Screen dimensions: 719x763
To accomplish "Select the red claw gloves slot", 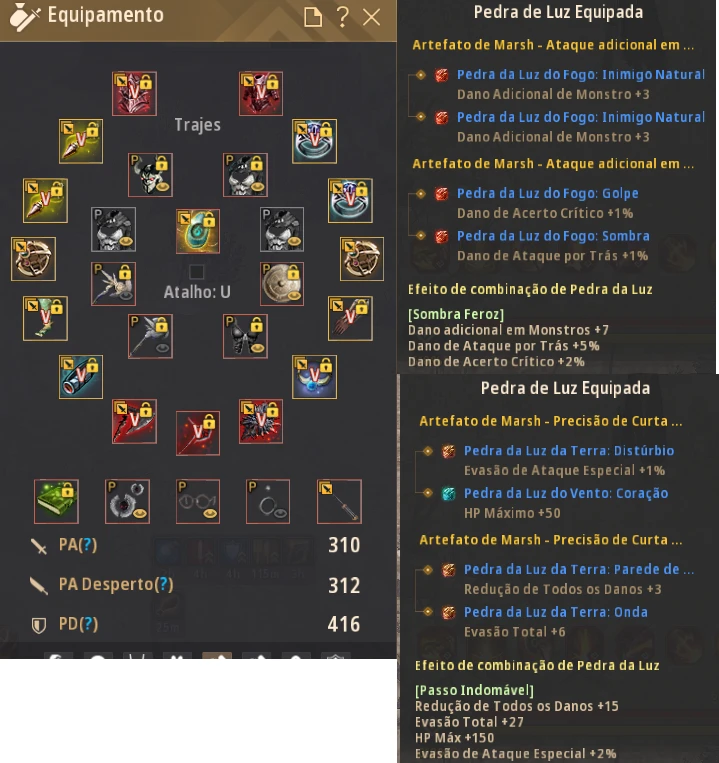I will (x=350, y=318).
